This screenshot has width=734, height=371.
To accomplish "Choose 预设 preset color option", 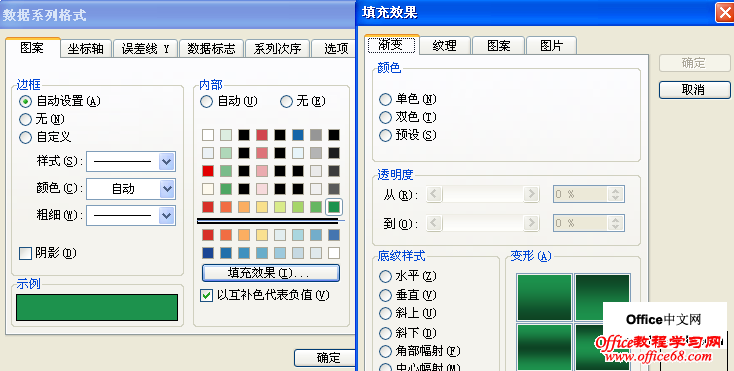I will point(385,135).
